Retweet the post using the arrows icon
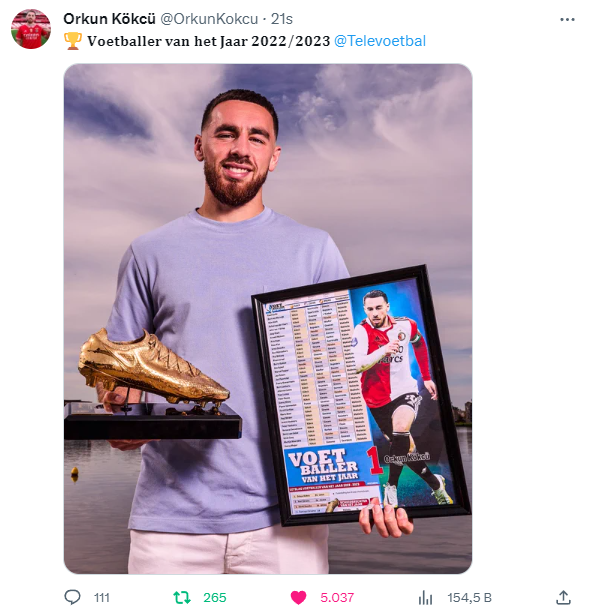This screenshot has width=590, height=614. 182,598
